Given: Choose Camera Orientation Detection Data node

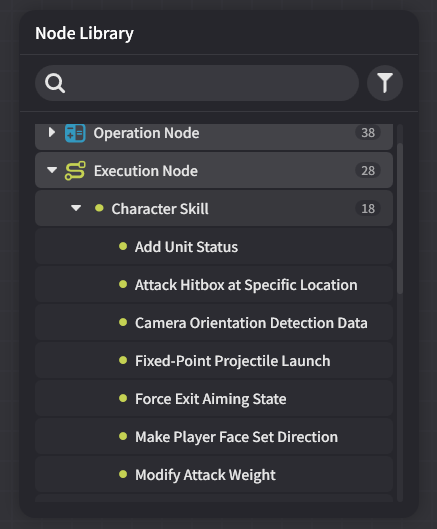Looking at the screenshot, I should [x=214, y=323].
